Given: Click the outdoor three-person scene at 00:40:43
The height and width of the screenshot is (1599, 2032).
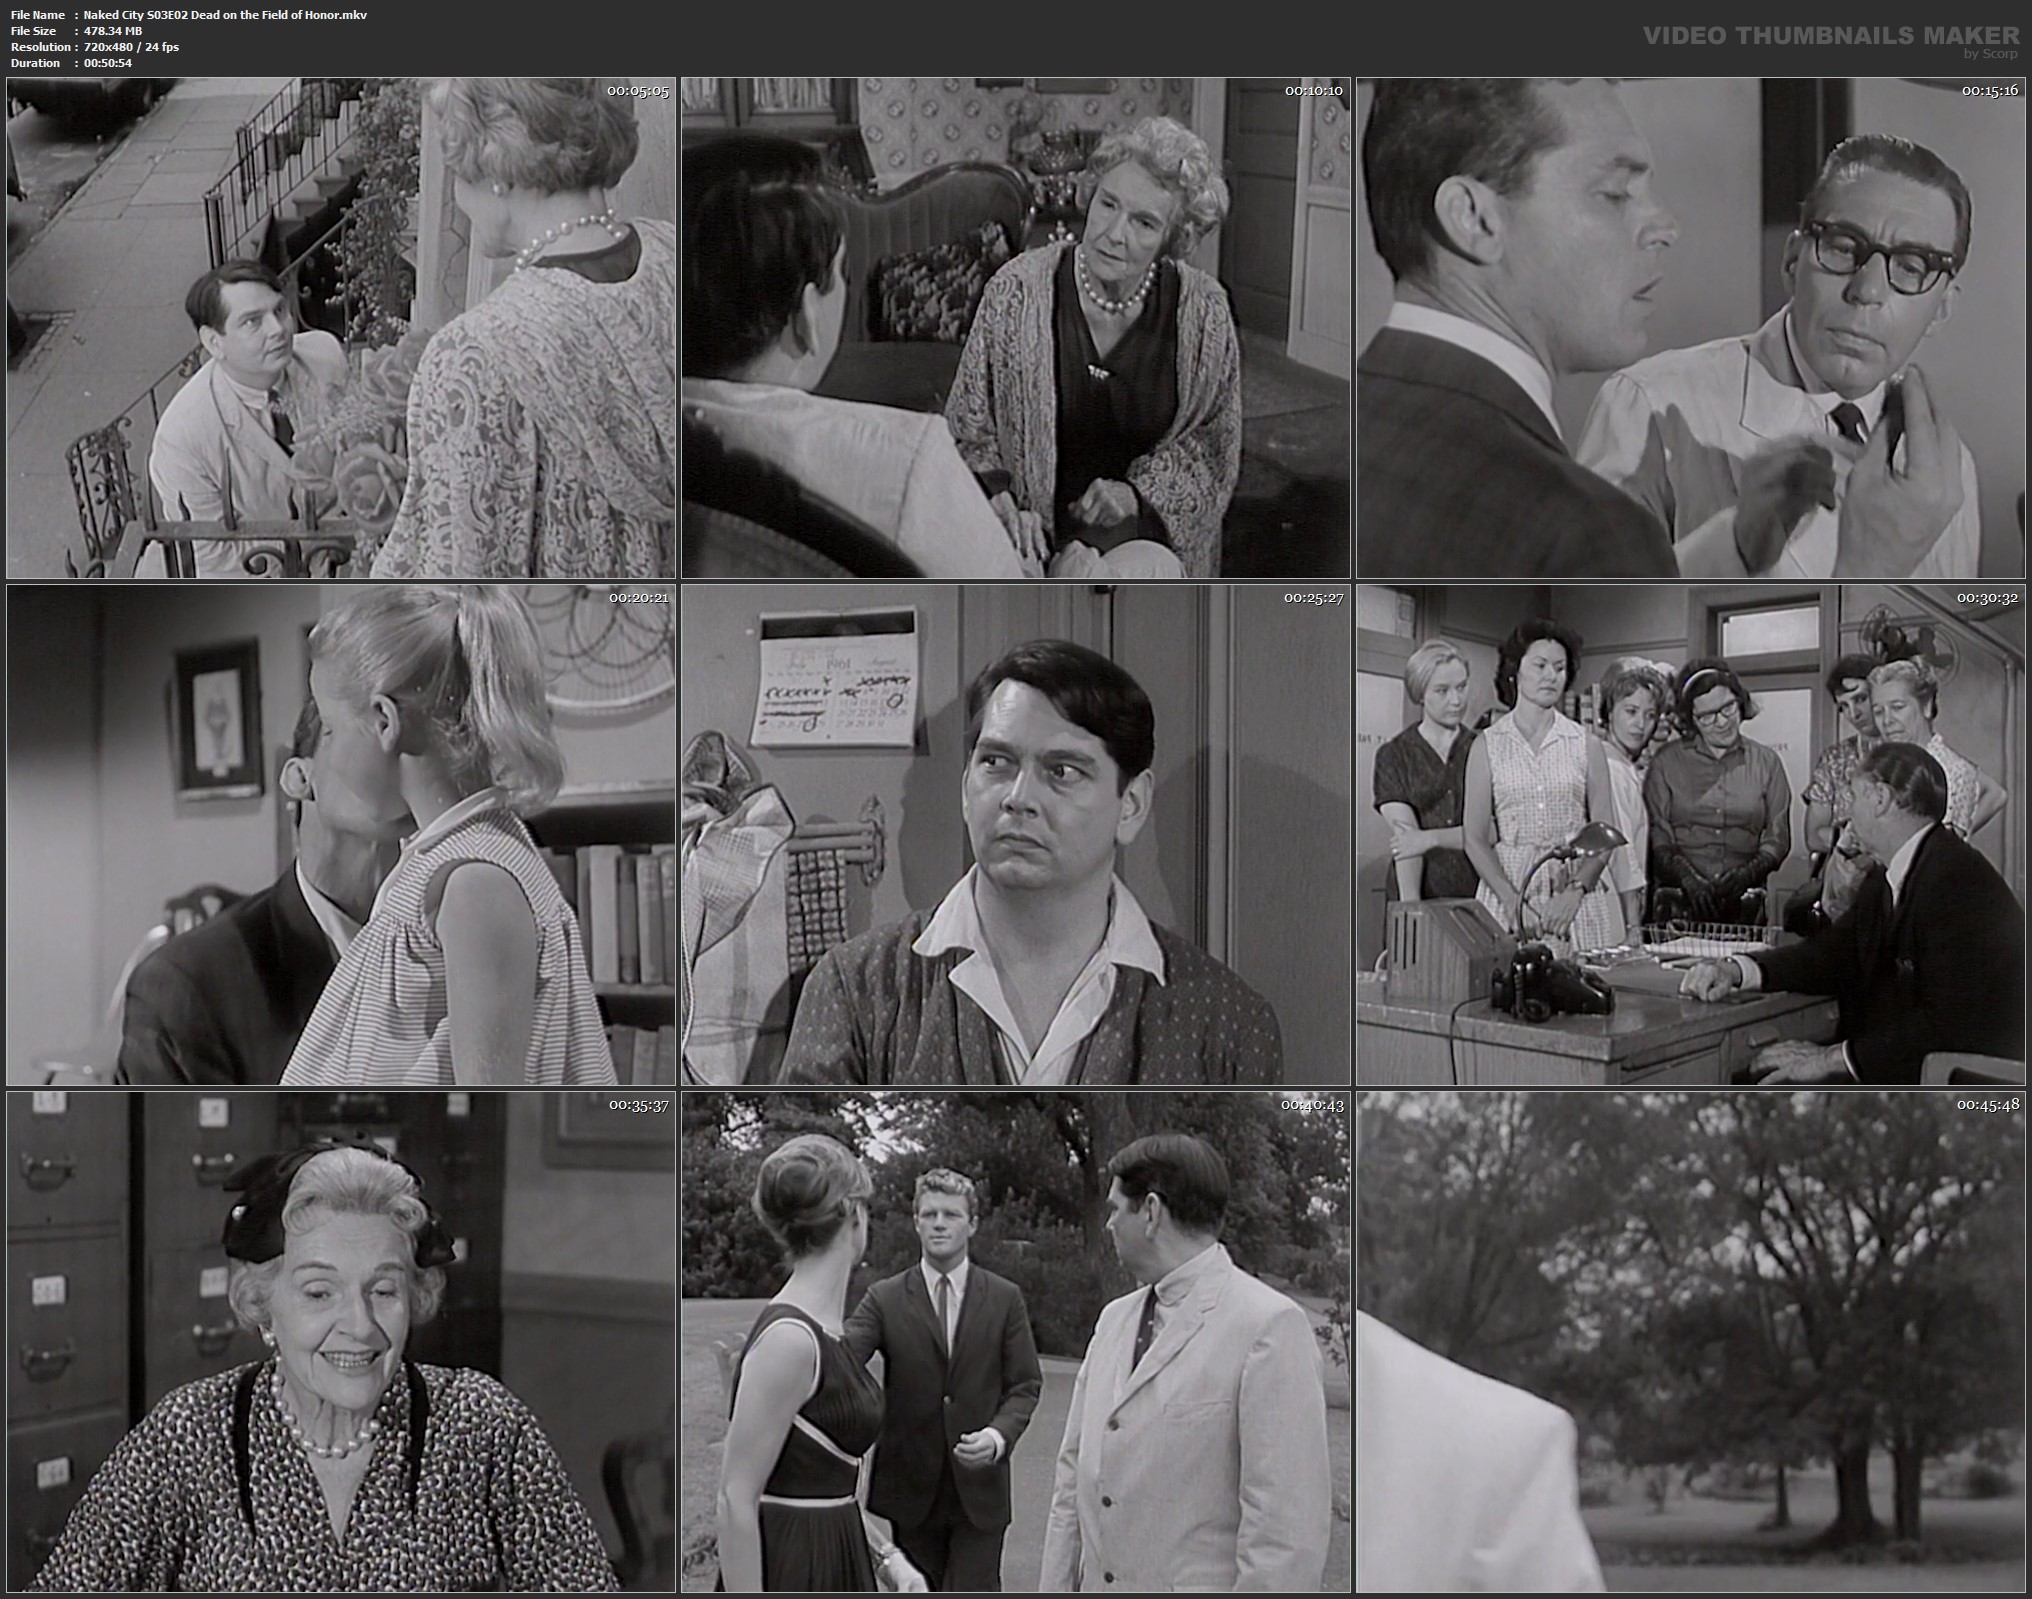Looking at the screenshot, I should 1015,1342.
